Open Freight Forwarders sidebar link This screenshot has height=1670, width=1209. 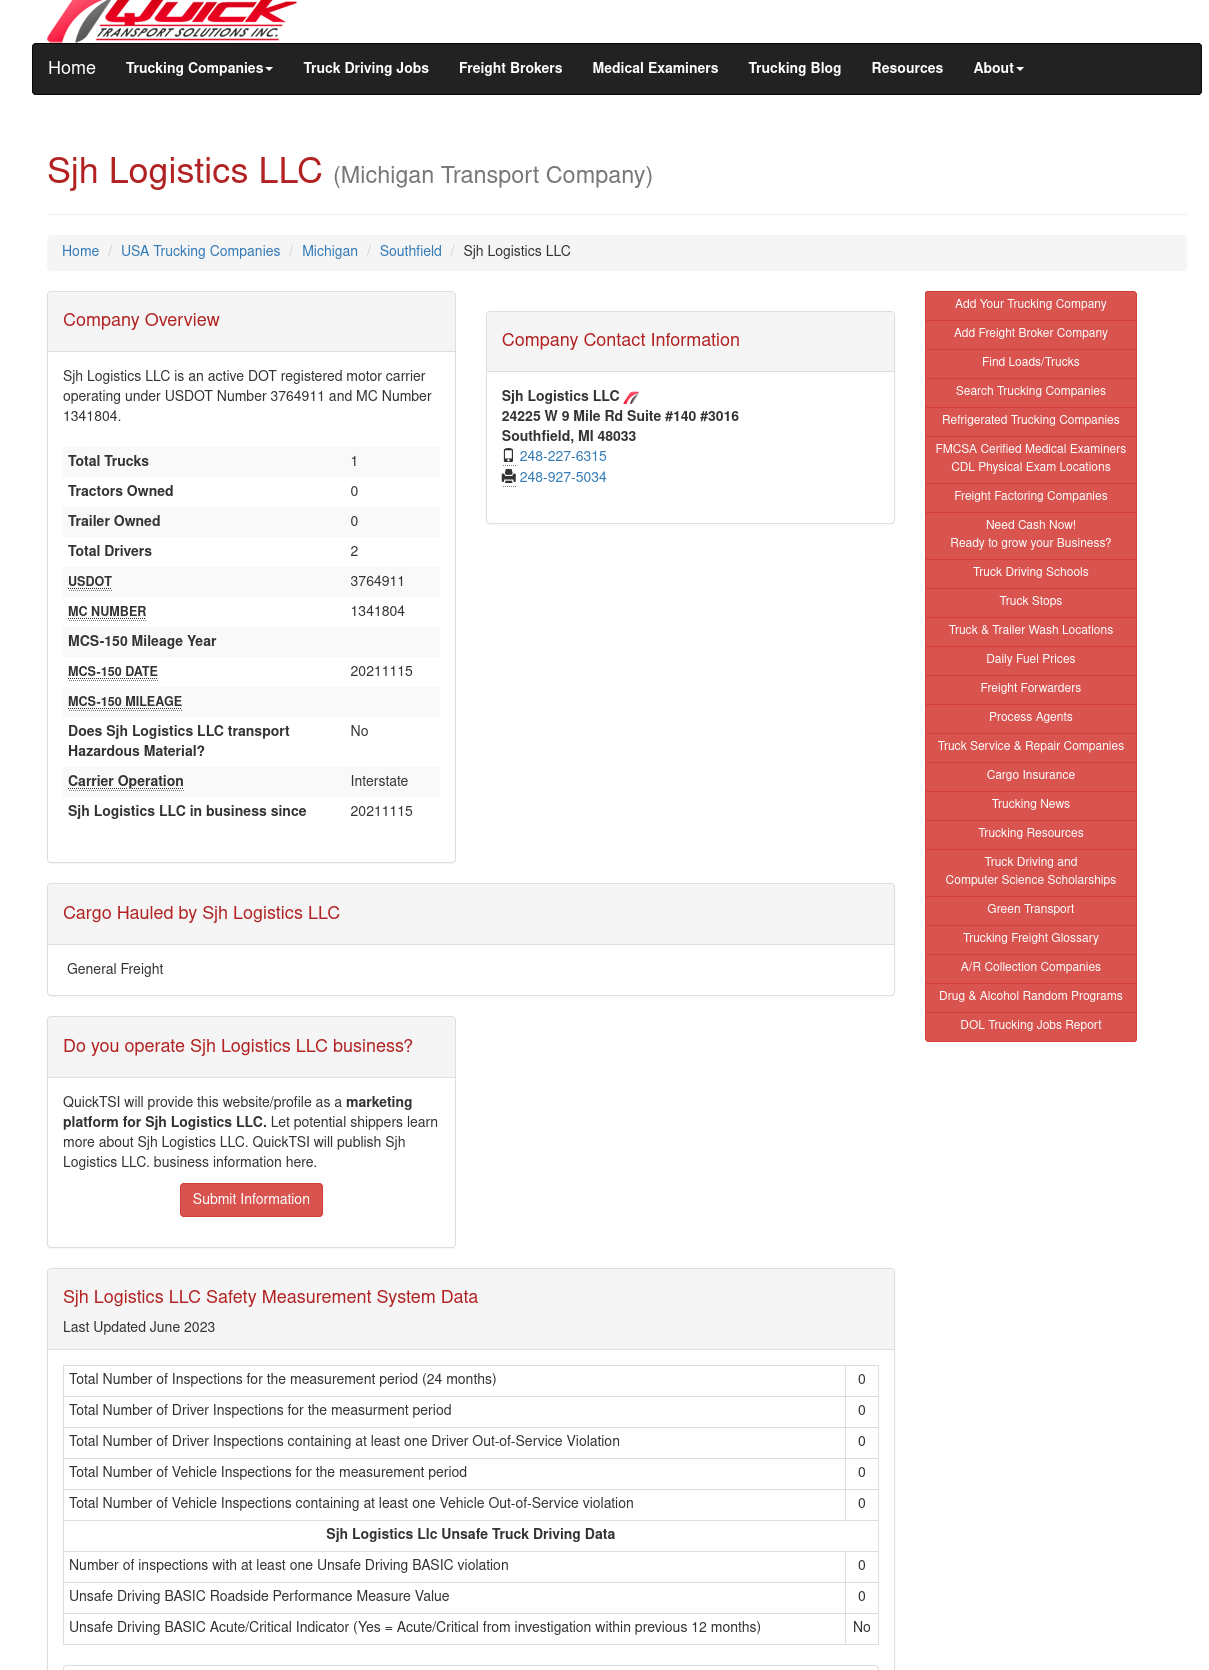pos(1030,689)
